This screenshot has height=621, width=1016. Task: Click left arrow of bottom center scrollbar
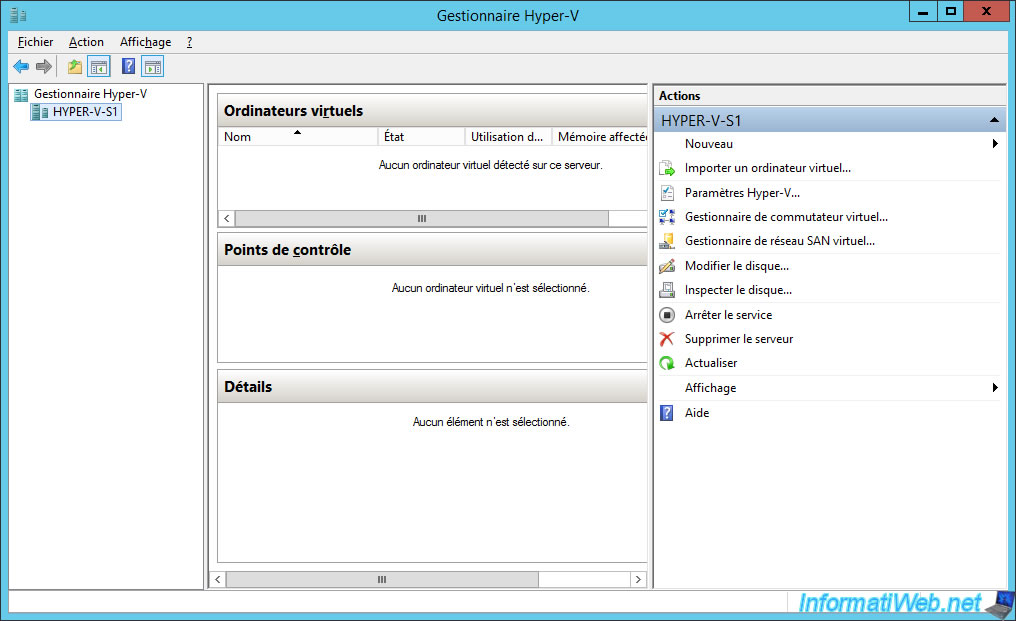[218, 580]
